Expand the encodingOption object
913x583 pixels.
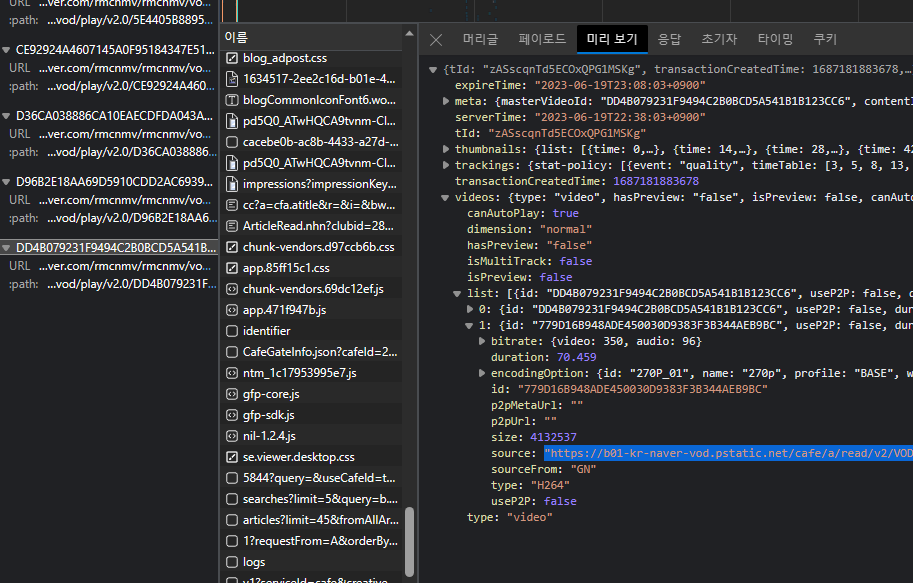(482, 373)
